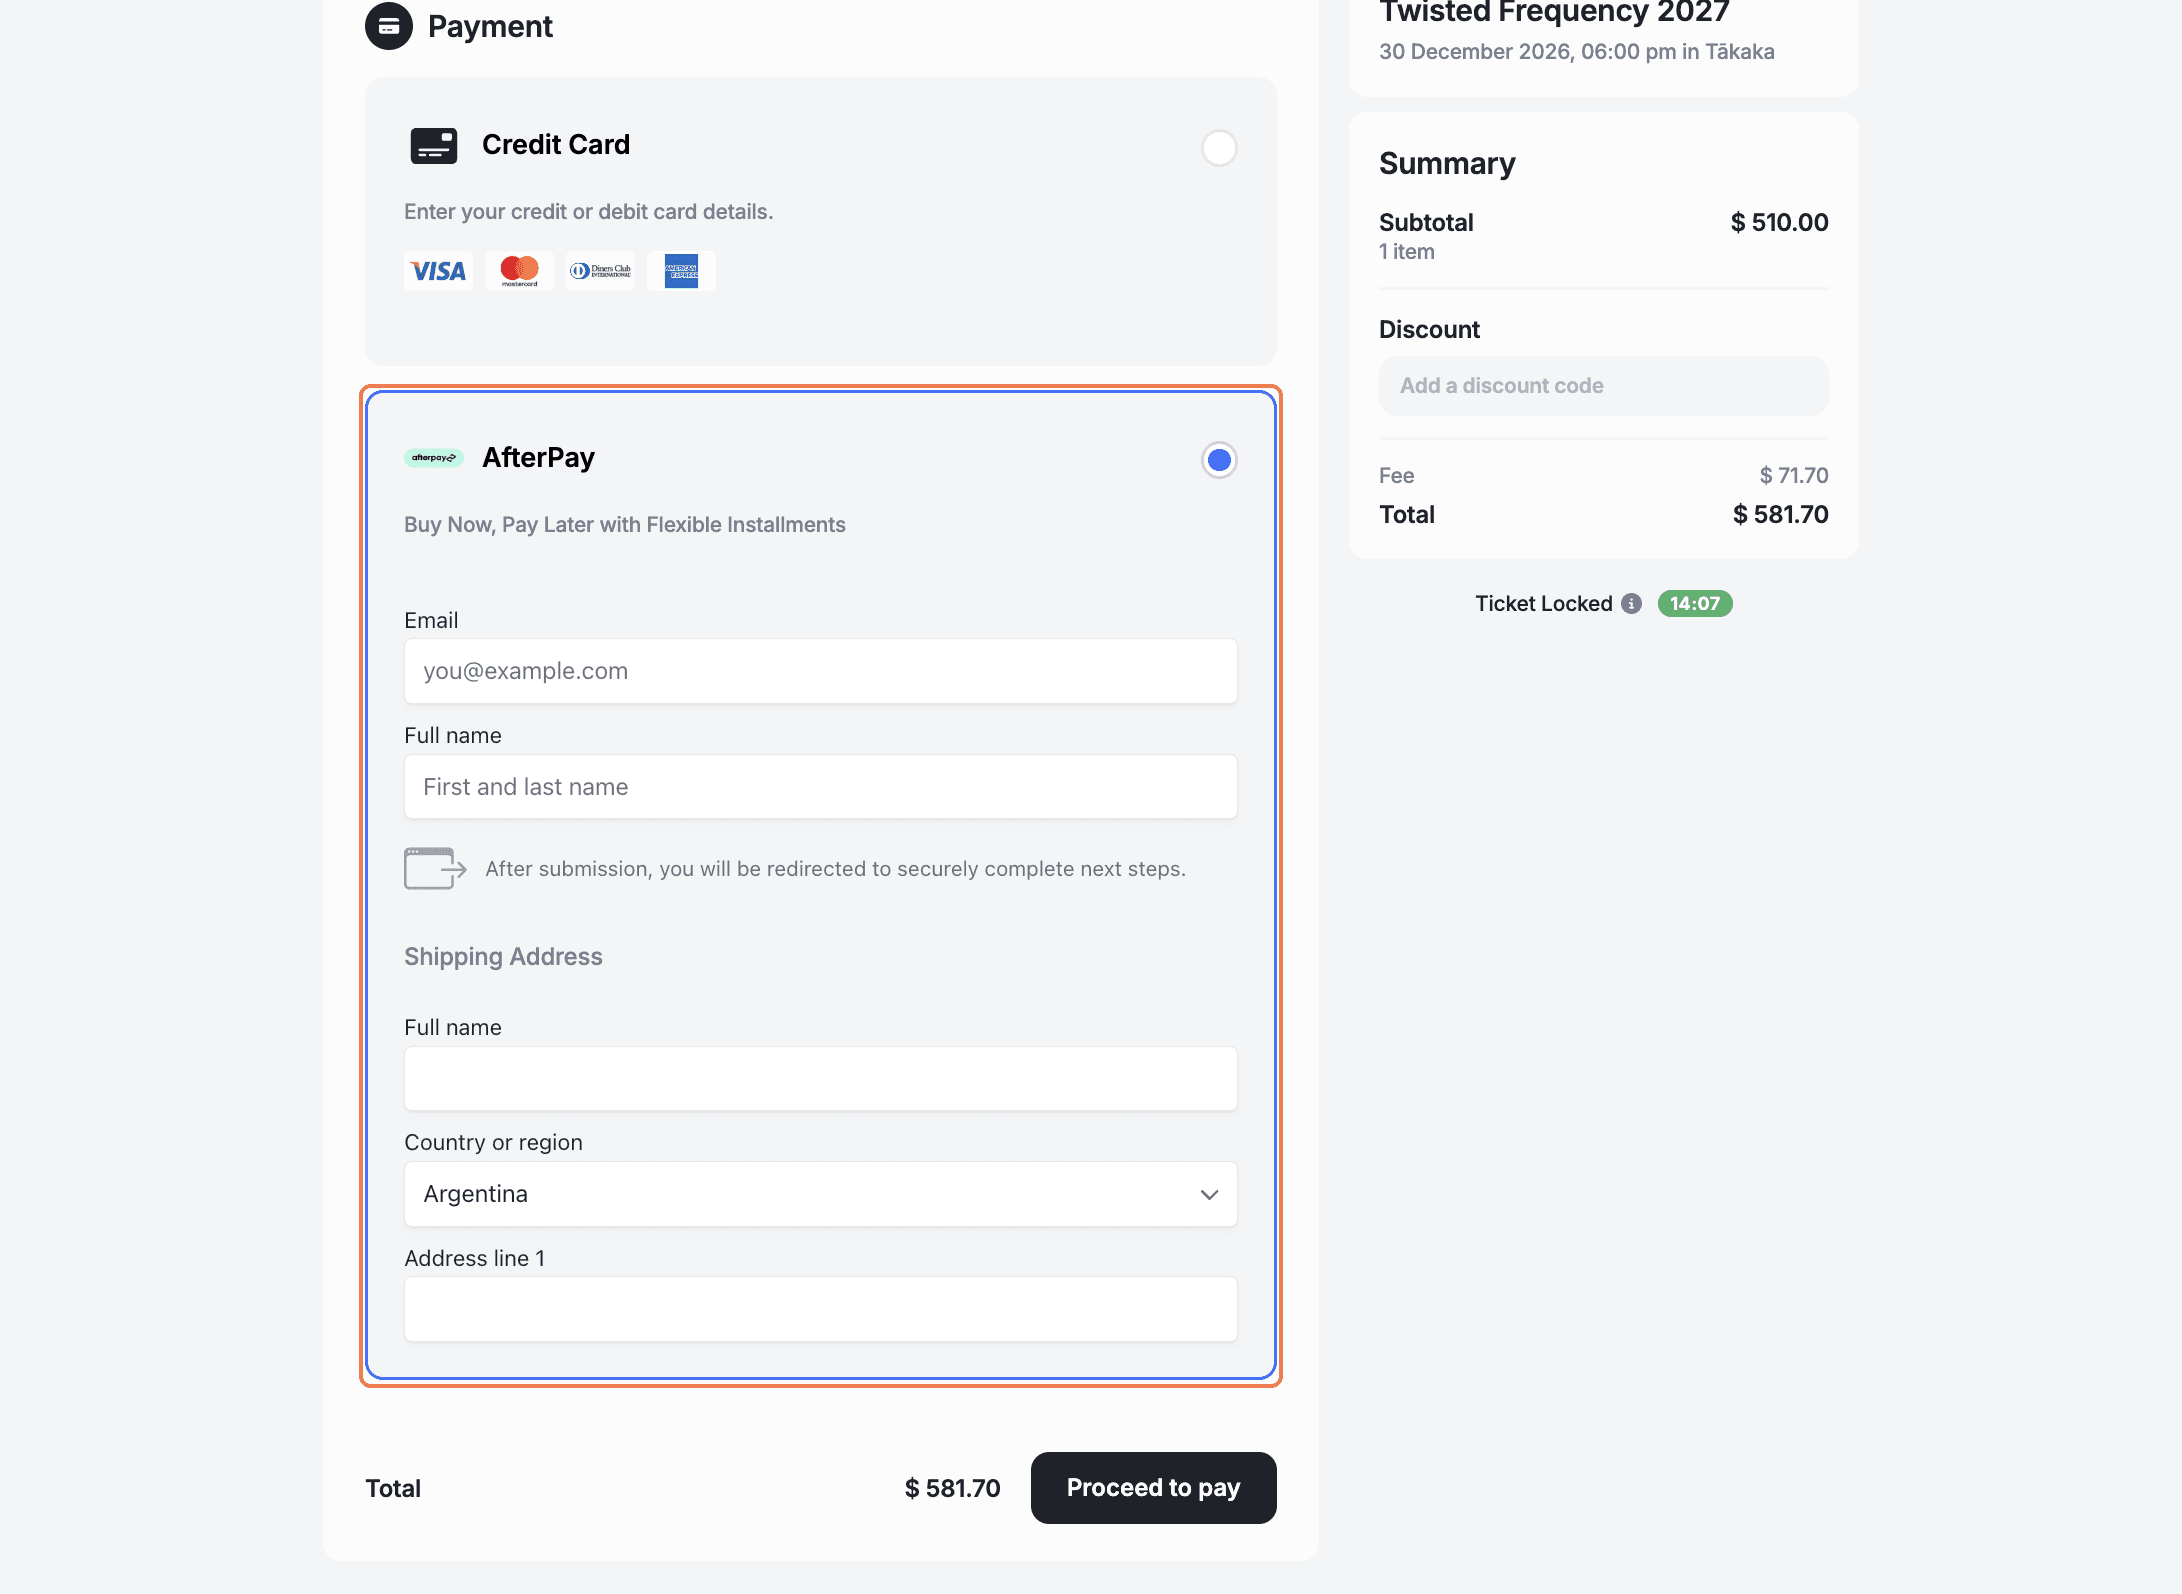Click the First and last name field
Image resolution: width=2182 pixels, height=1594 pixels.
click(820, 787)
